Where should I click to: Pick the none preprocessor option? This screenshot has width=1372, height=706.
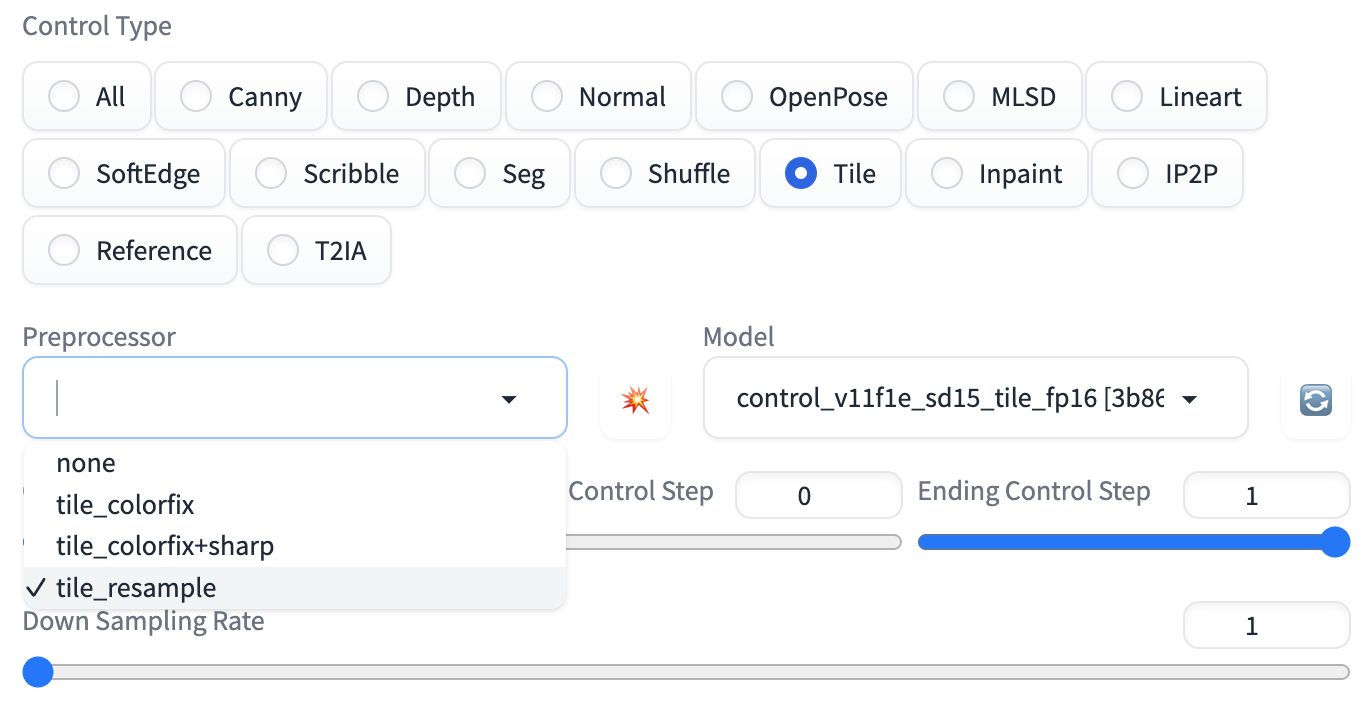tap(86, 464)
